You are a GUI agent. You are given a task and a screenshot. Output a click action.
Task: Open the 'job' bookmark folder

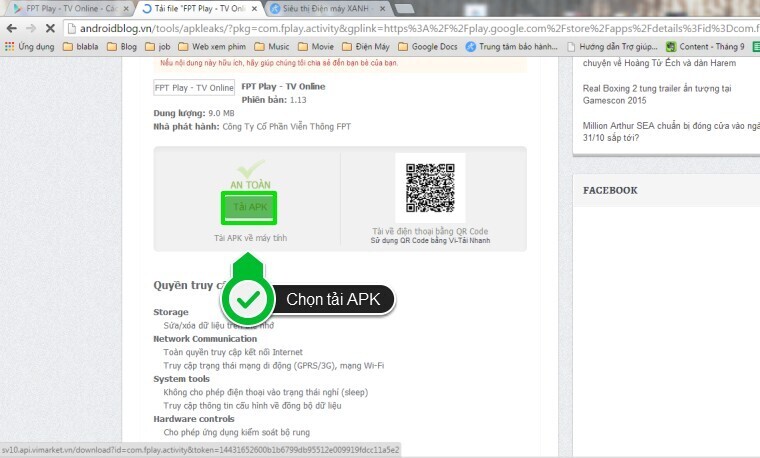[158, 47]
